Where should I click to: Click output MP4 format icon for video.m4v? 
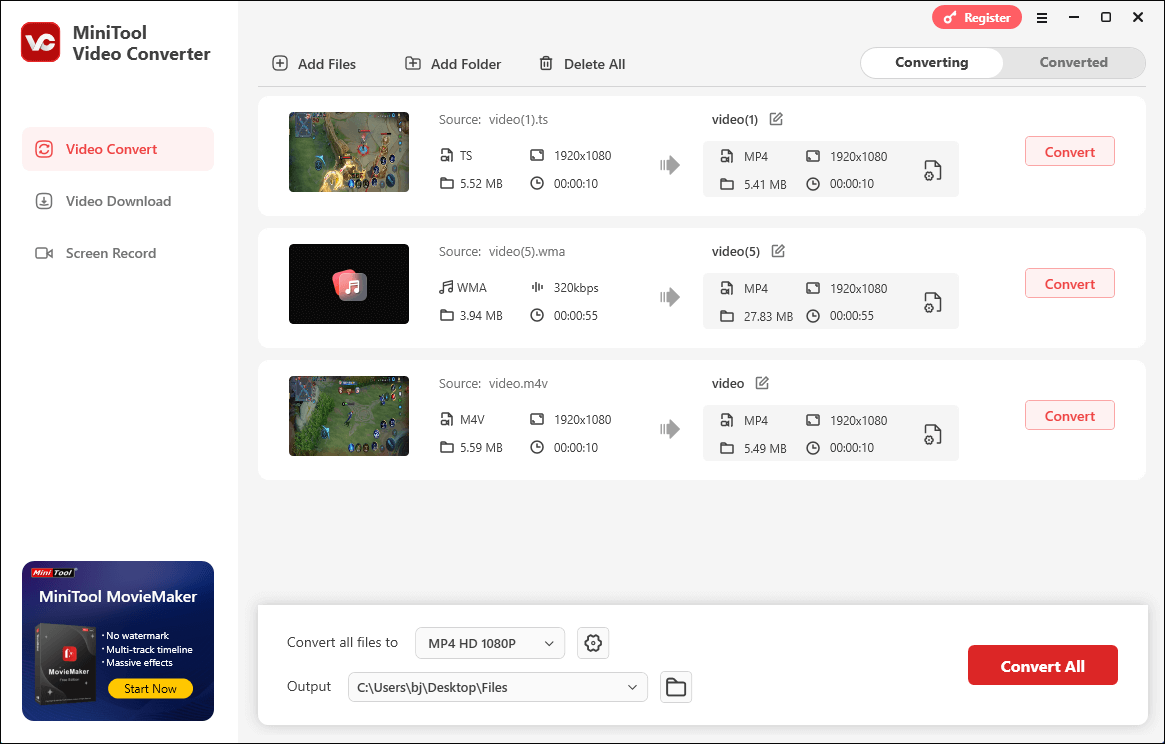coord(727,420)
